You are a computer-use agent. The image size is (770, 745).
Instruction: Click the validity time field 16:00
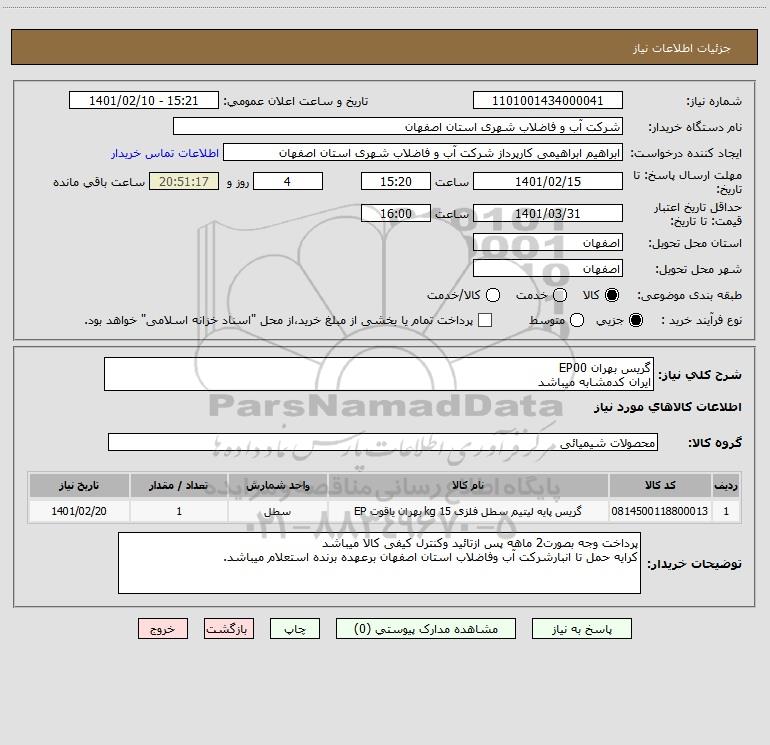(x=396, y=213)
